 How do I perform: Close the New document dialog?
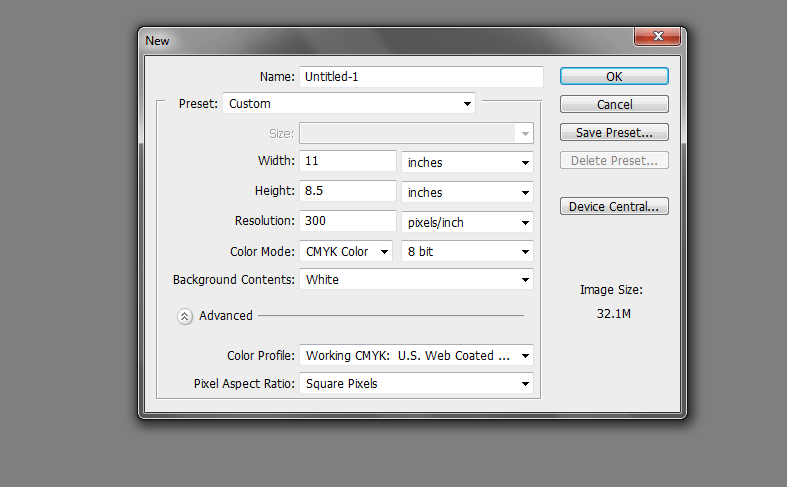click(657, 38)
